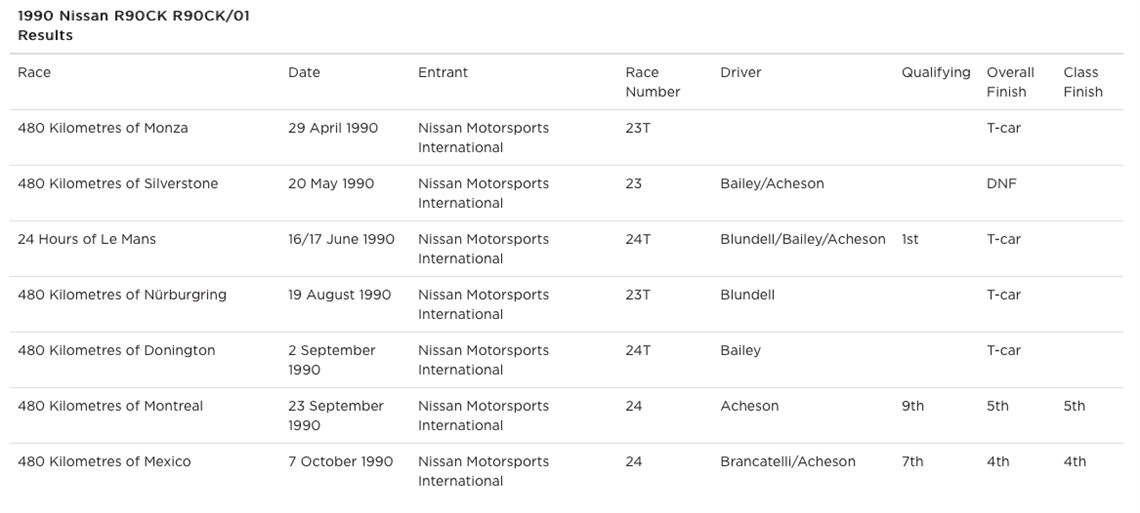Click the Qualifying column header
Screen dimensions: 1140x513
(935, 72)
